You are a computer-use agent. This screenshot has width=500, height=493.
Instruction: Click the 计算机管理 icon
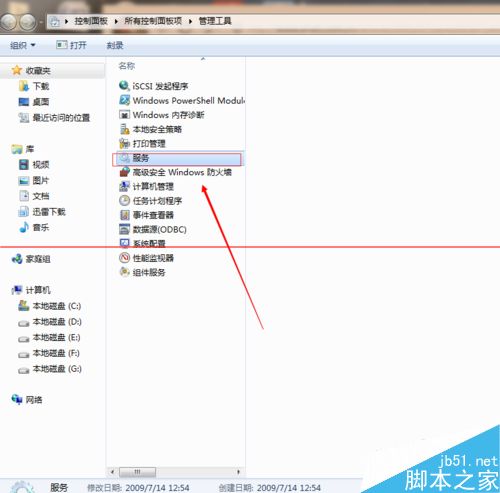124,186
